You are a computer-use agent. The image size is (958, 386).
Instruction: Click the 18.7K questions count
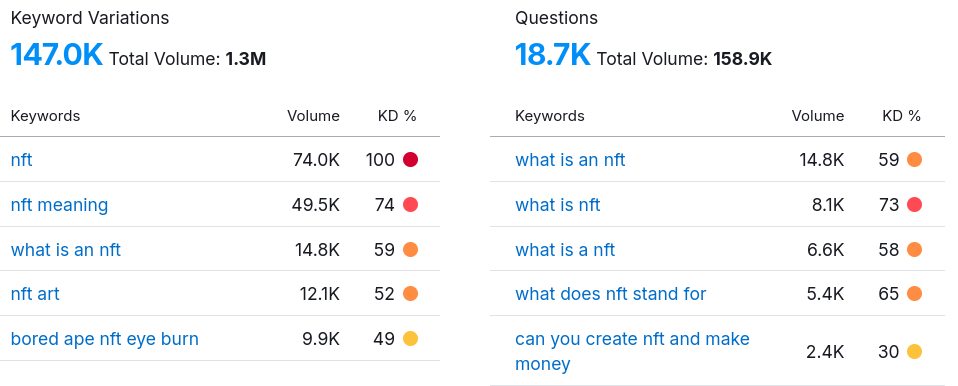point(552,54)
